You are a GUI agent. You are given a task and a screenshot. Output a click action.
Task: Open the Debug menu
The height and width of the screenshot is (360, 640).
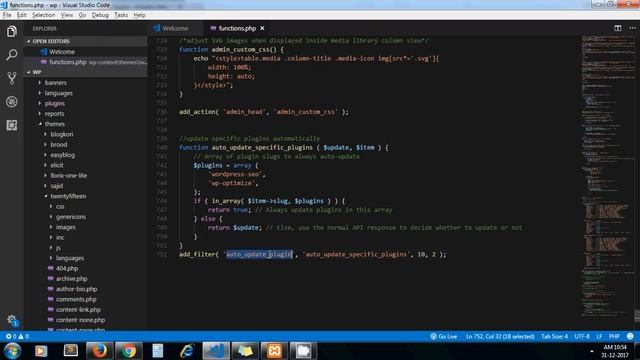click(100, 15)
